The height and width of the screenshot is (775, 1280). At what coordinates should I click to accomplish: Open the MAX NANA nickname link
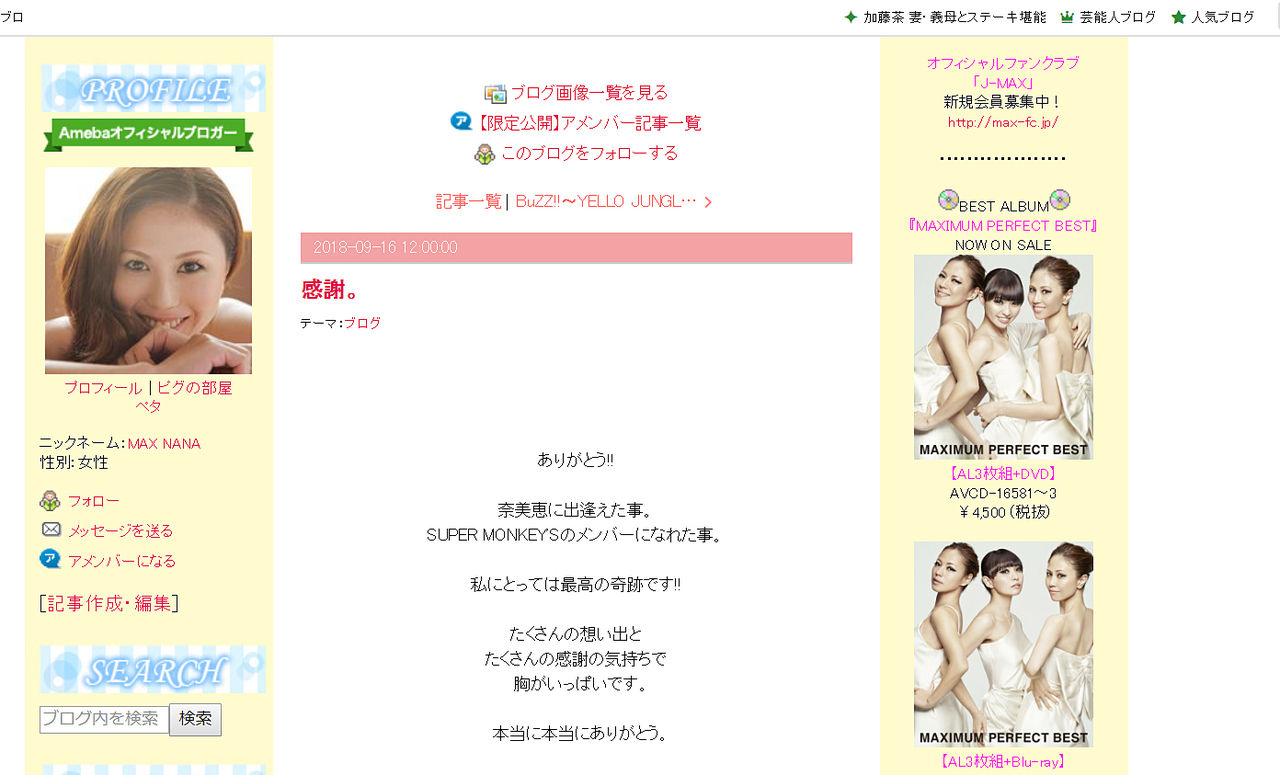click(164, 444)
